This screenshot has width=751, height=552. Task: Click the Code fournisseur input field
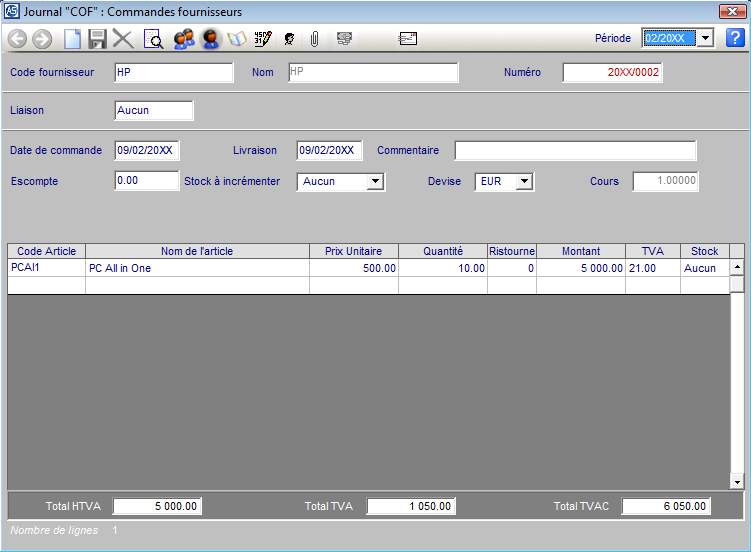[x=173, y=72]
